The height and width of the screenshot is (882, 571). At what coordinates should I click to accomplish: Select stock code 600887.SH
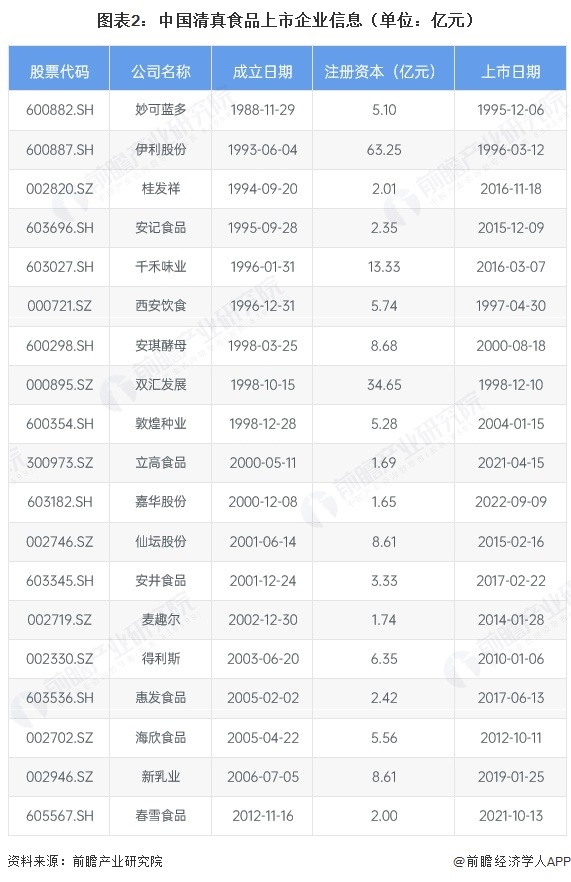(x=60, y=150)
